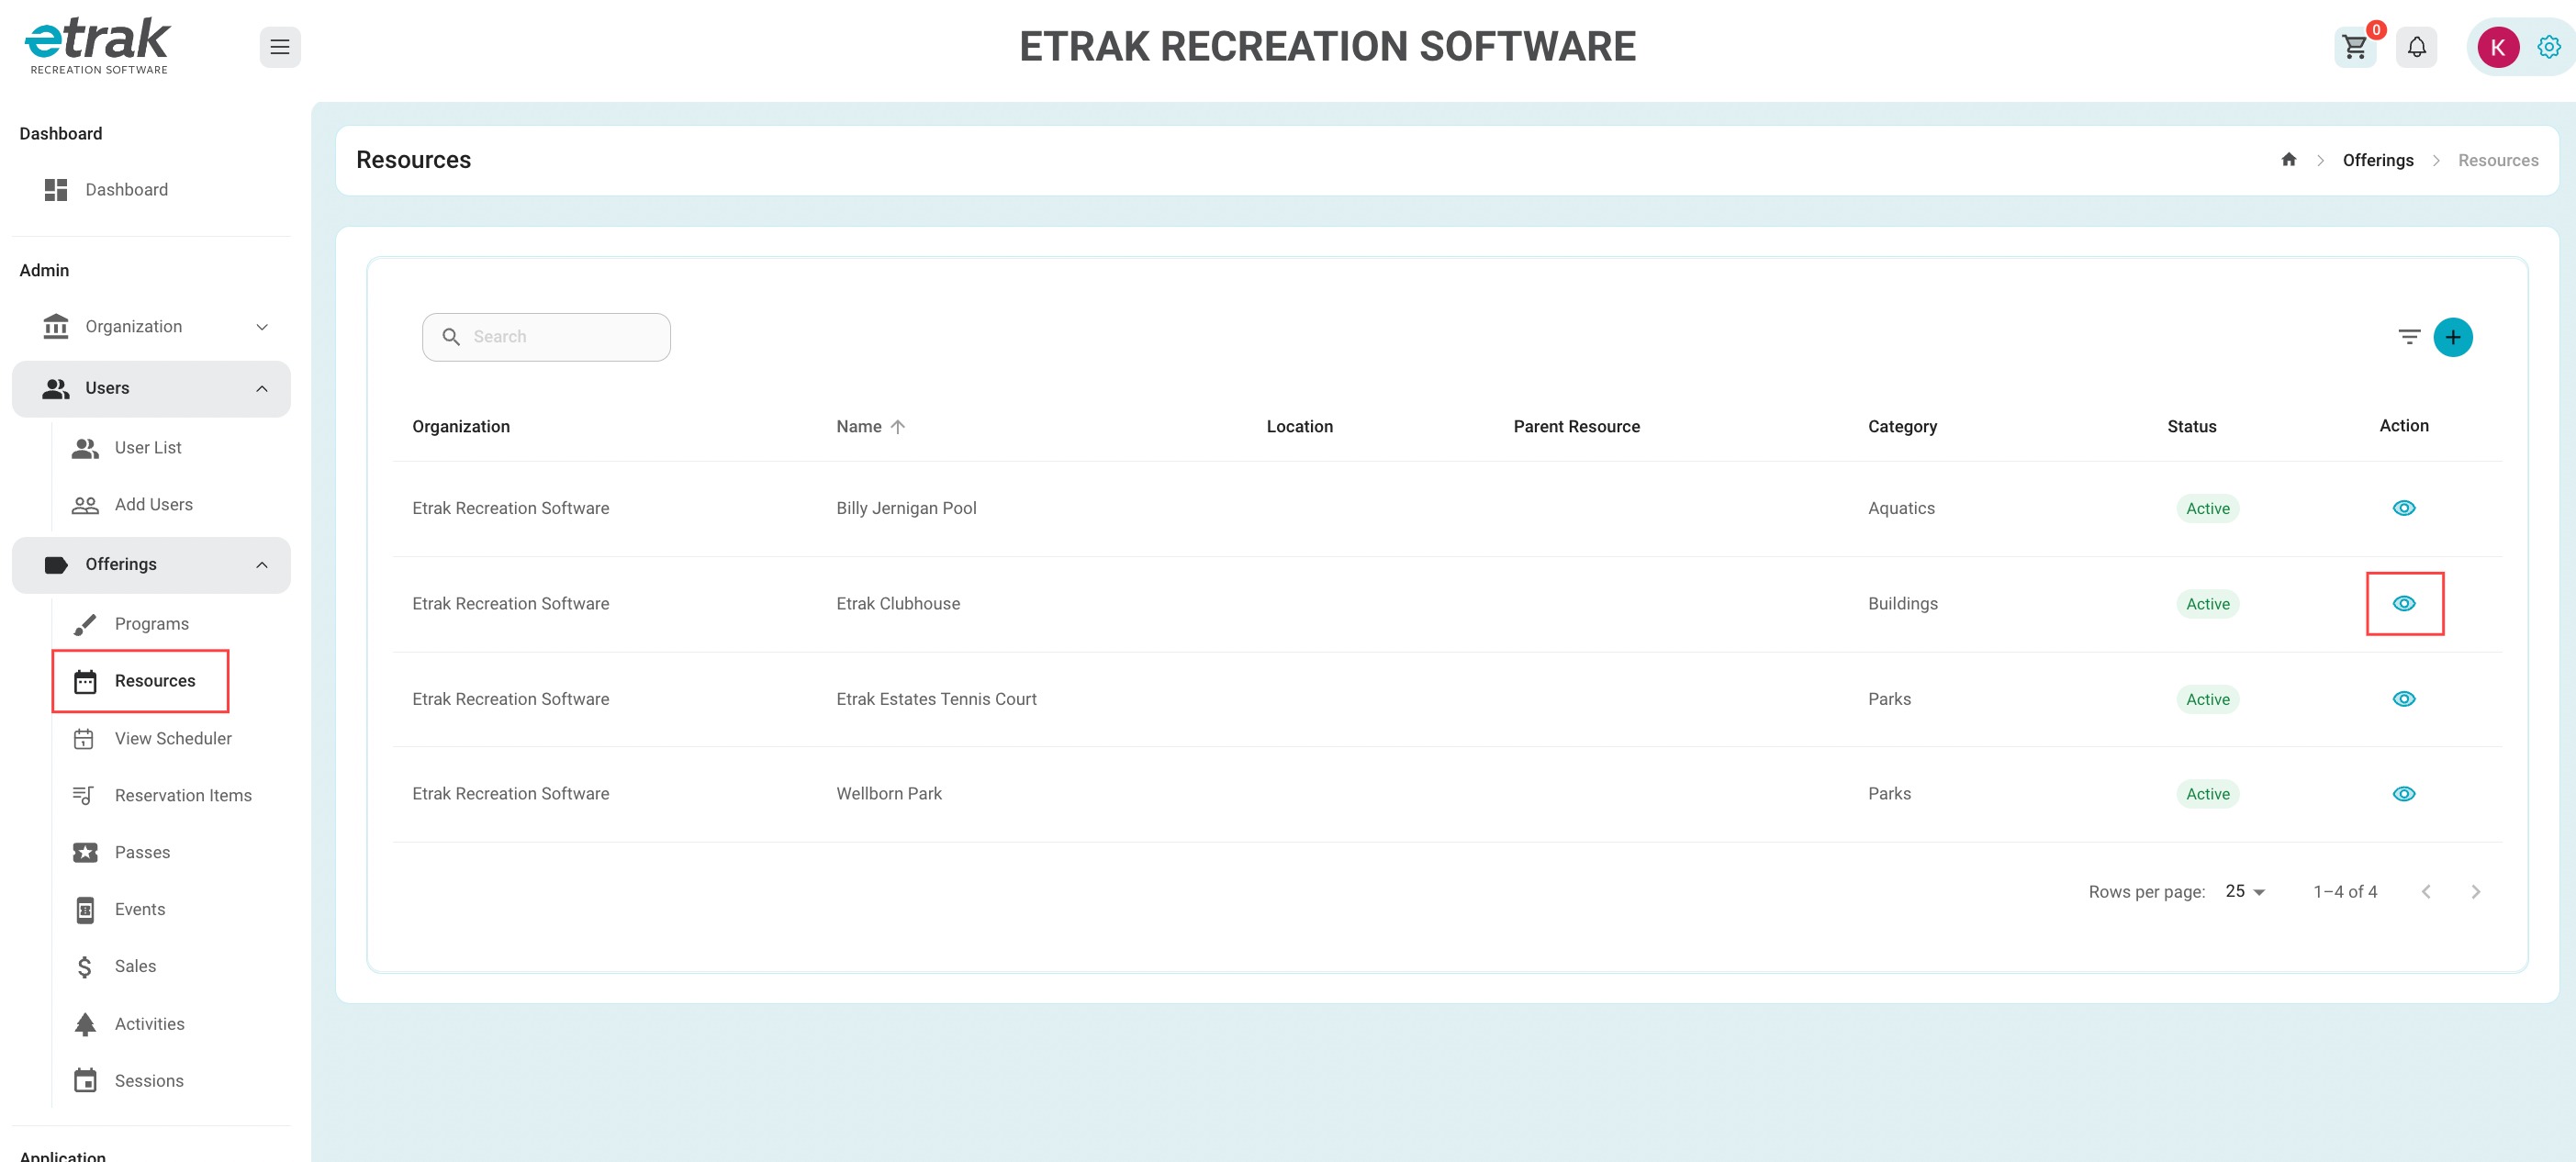Click the Offerings breadcrumb link

point(2378,161)
